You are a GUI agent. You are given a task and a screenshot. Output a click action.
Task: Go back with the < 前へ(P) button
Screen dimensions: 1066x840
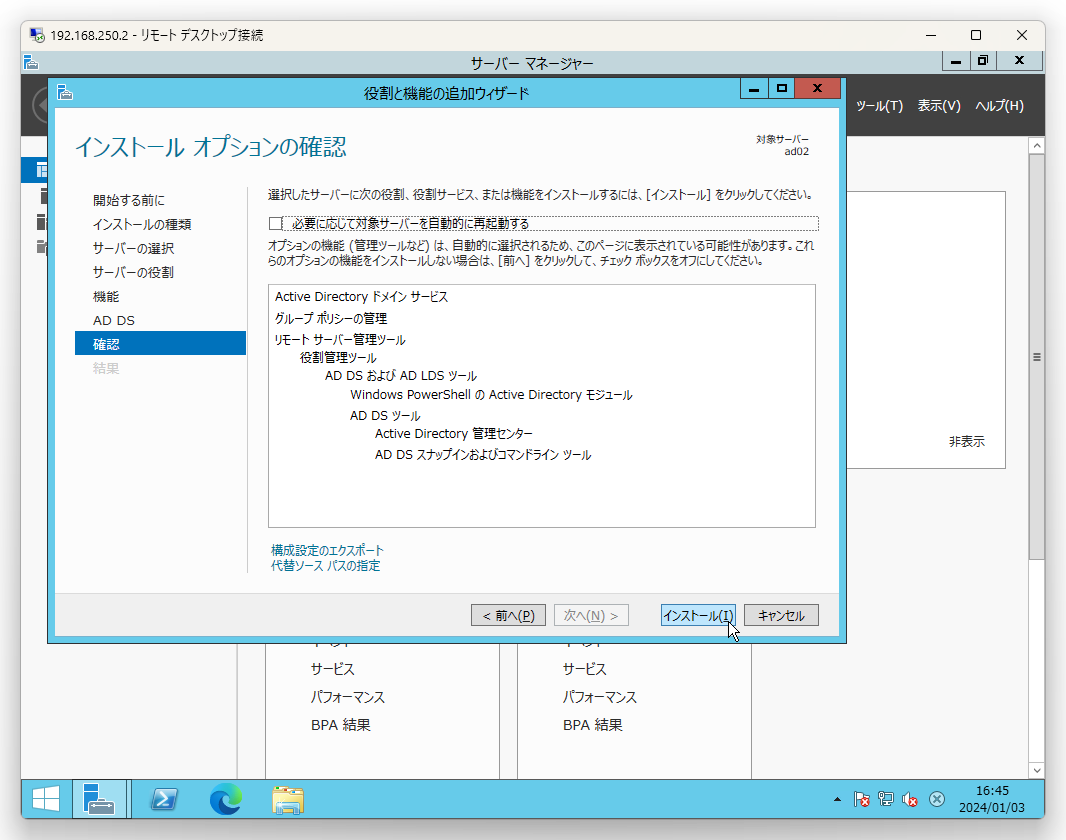click(509, 615)
